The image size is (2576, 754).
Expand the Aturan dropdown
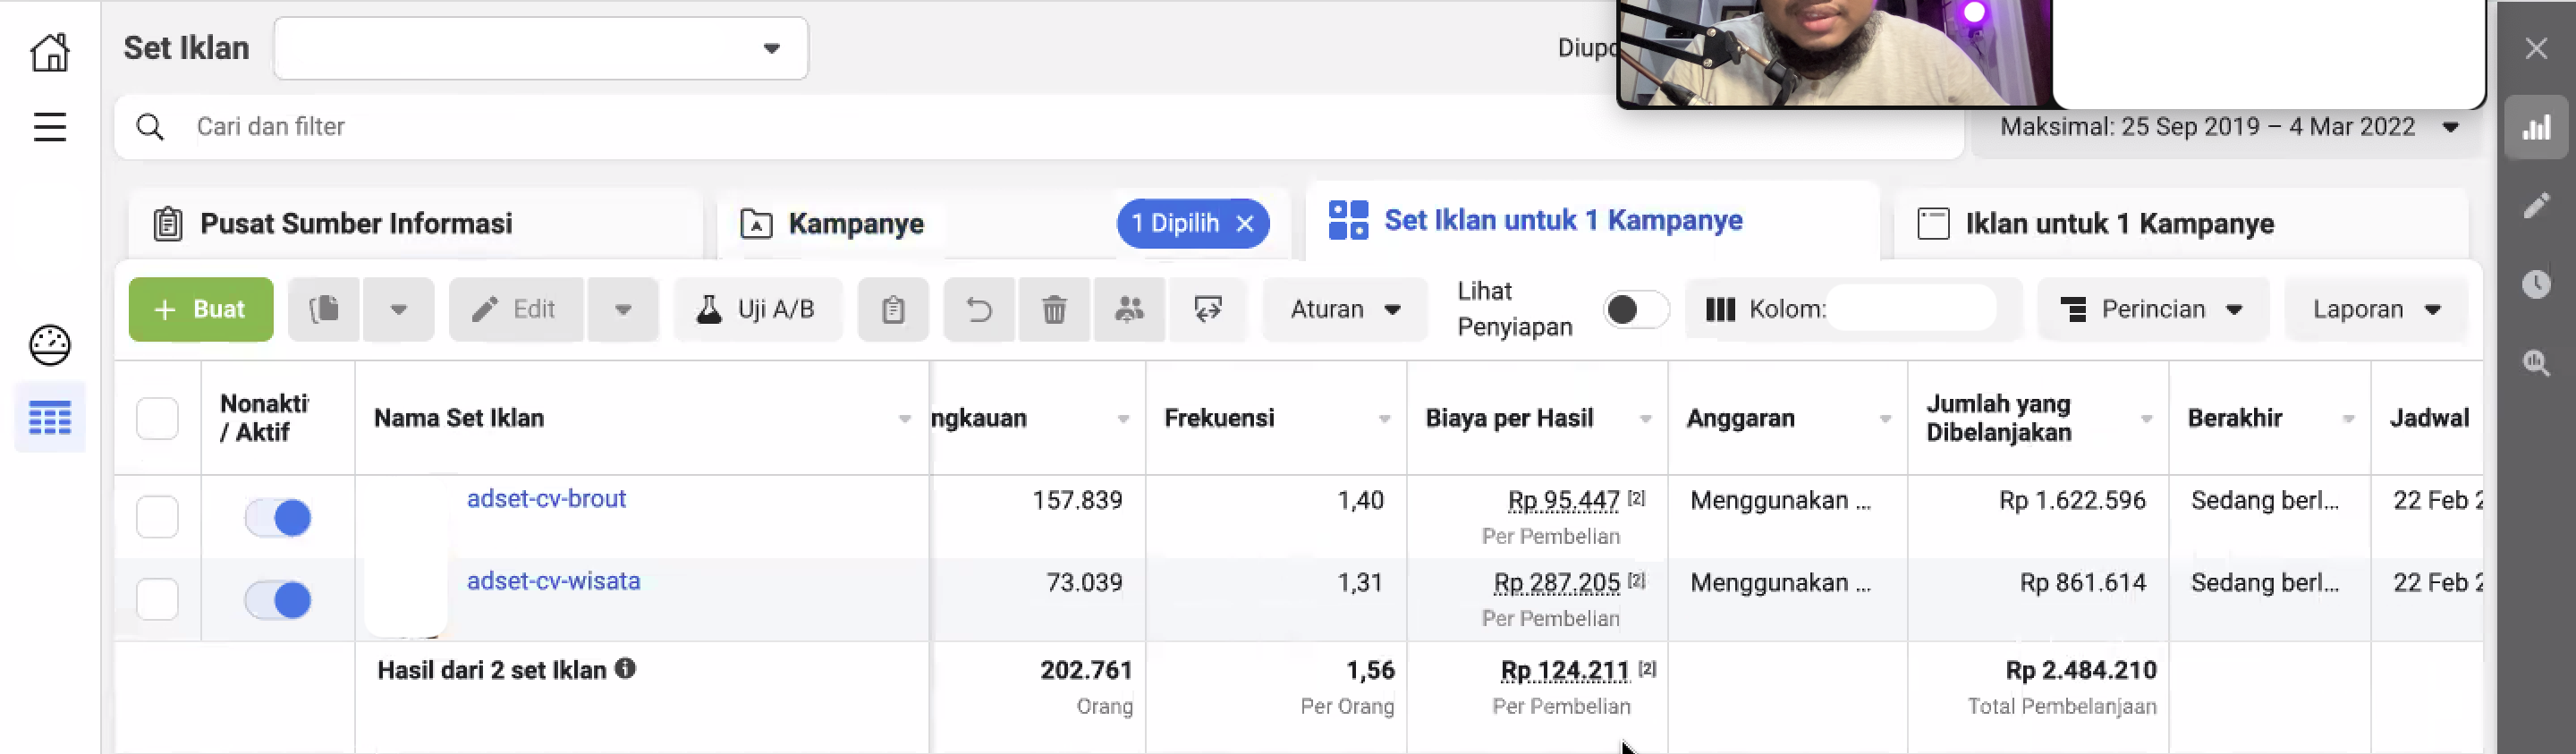point(1344,310)
